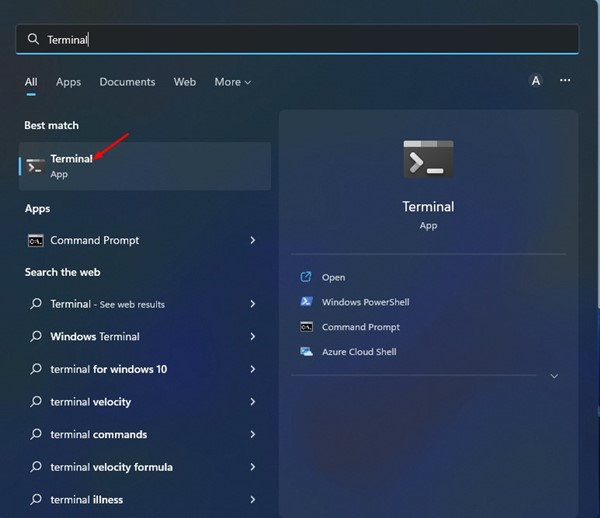Click the Command Prompt icon under Apps

click(36, 241)
